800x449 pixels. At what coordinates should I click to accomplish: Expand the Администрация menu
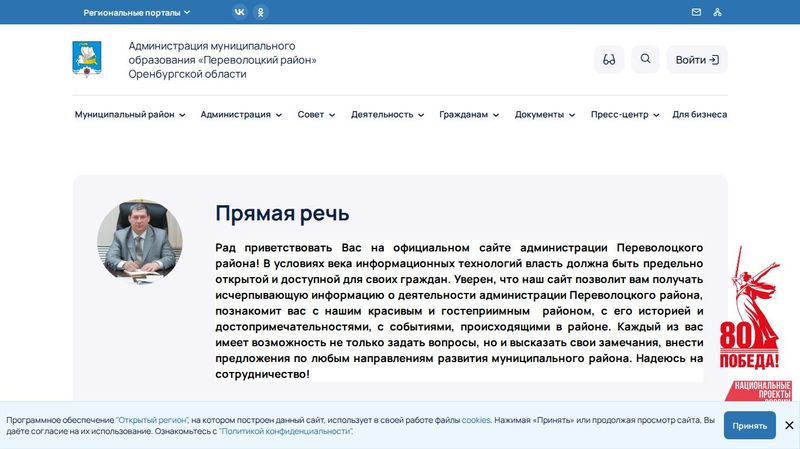pyautogui.click(x=241, y=114)
